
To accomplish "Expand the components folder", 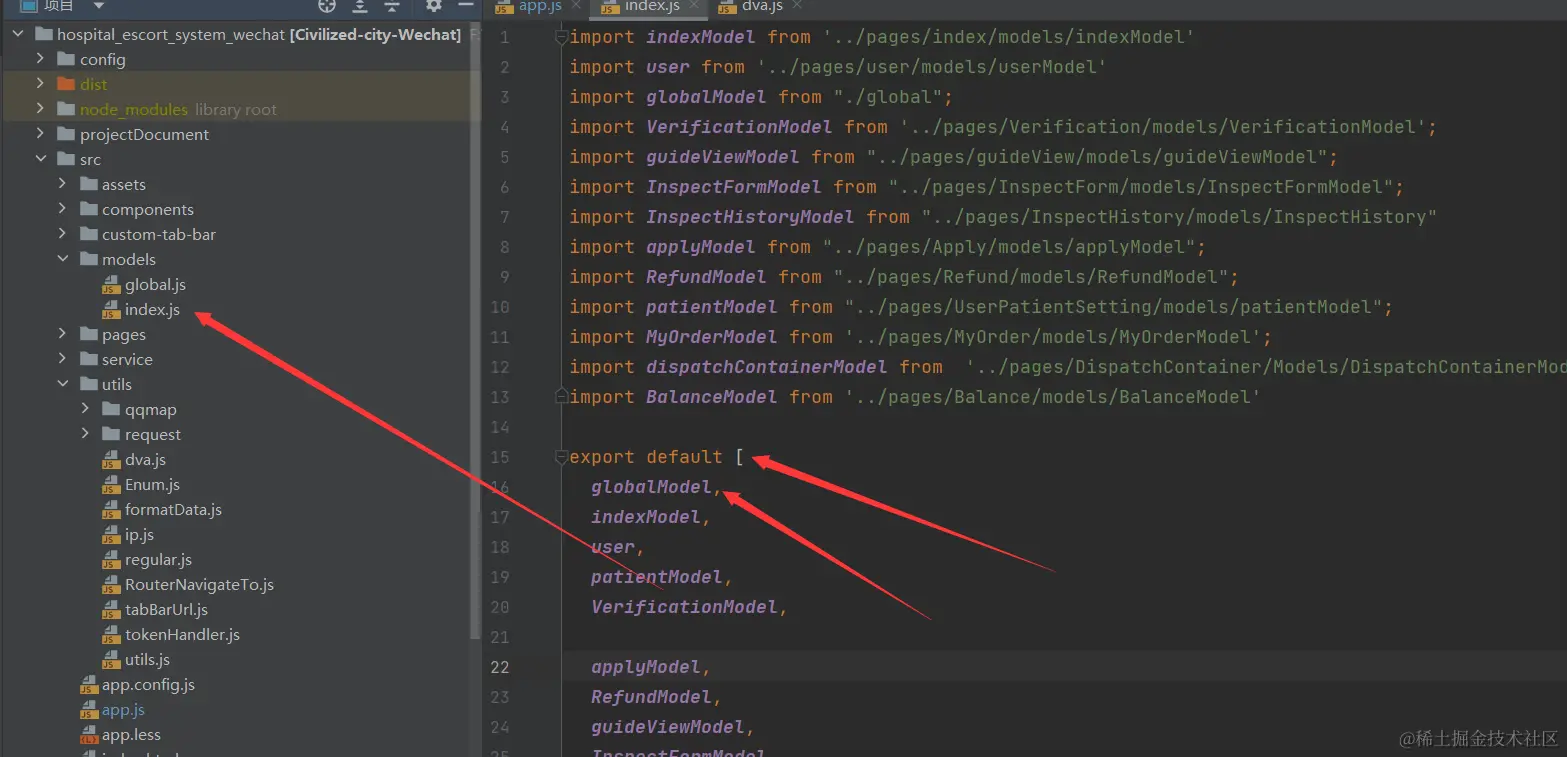I will [62, 209].
